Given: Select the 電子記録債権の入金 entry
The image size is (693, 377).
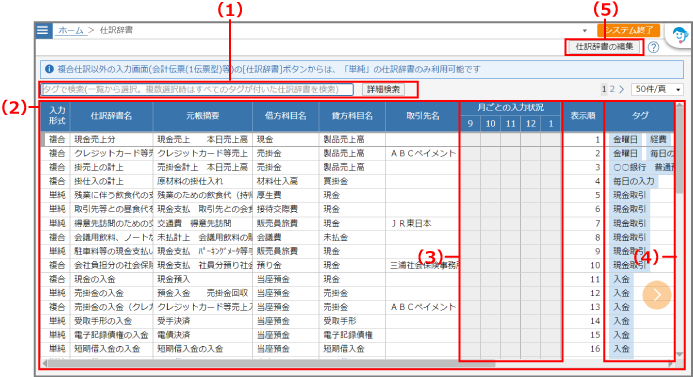Looking at the screenshot, I should click(111, 335).
